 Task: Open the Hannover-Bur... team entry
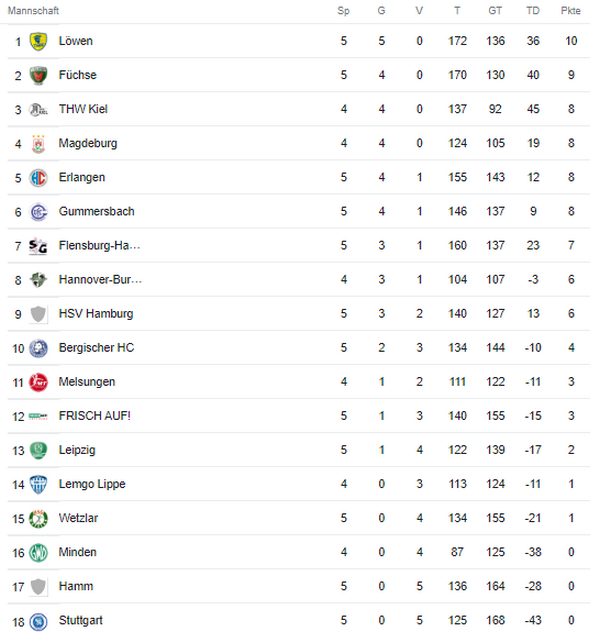click(100, 280)
